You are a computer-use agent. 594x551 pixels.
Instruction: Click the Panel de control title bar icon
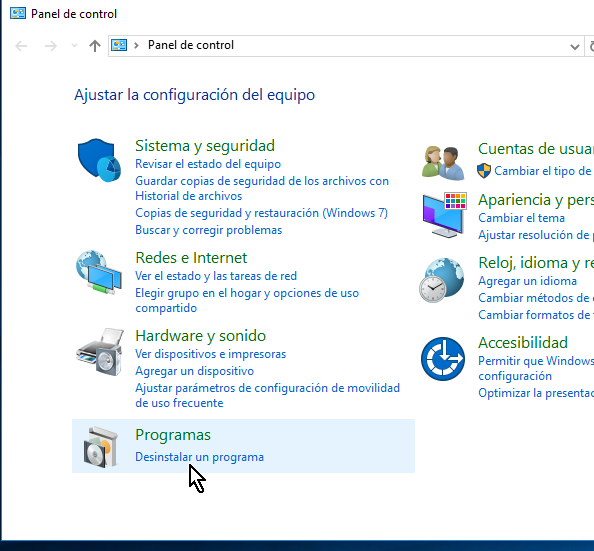click(x=18, y=14)
